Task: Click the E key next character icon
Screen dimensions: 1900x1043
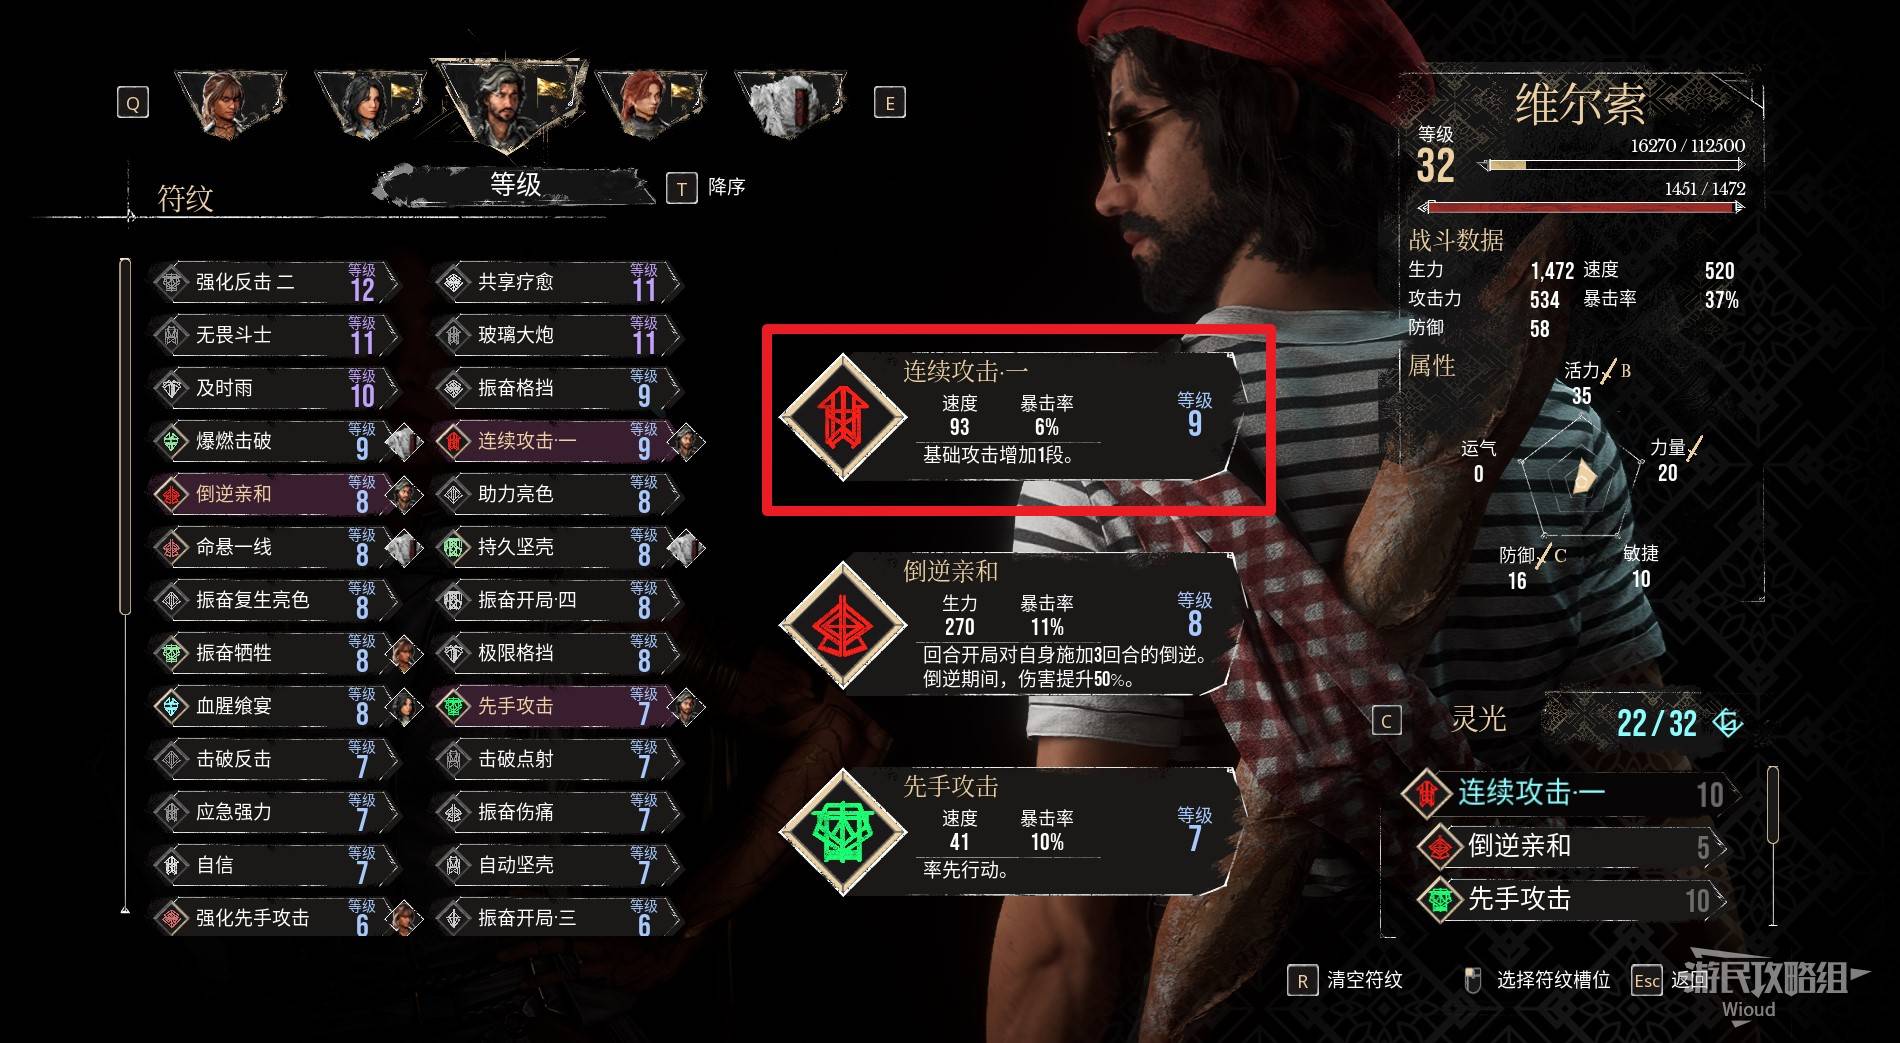Action: (x=890, y=102)
